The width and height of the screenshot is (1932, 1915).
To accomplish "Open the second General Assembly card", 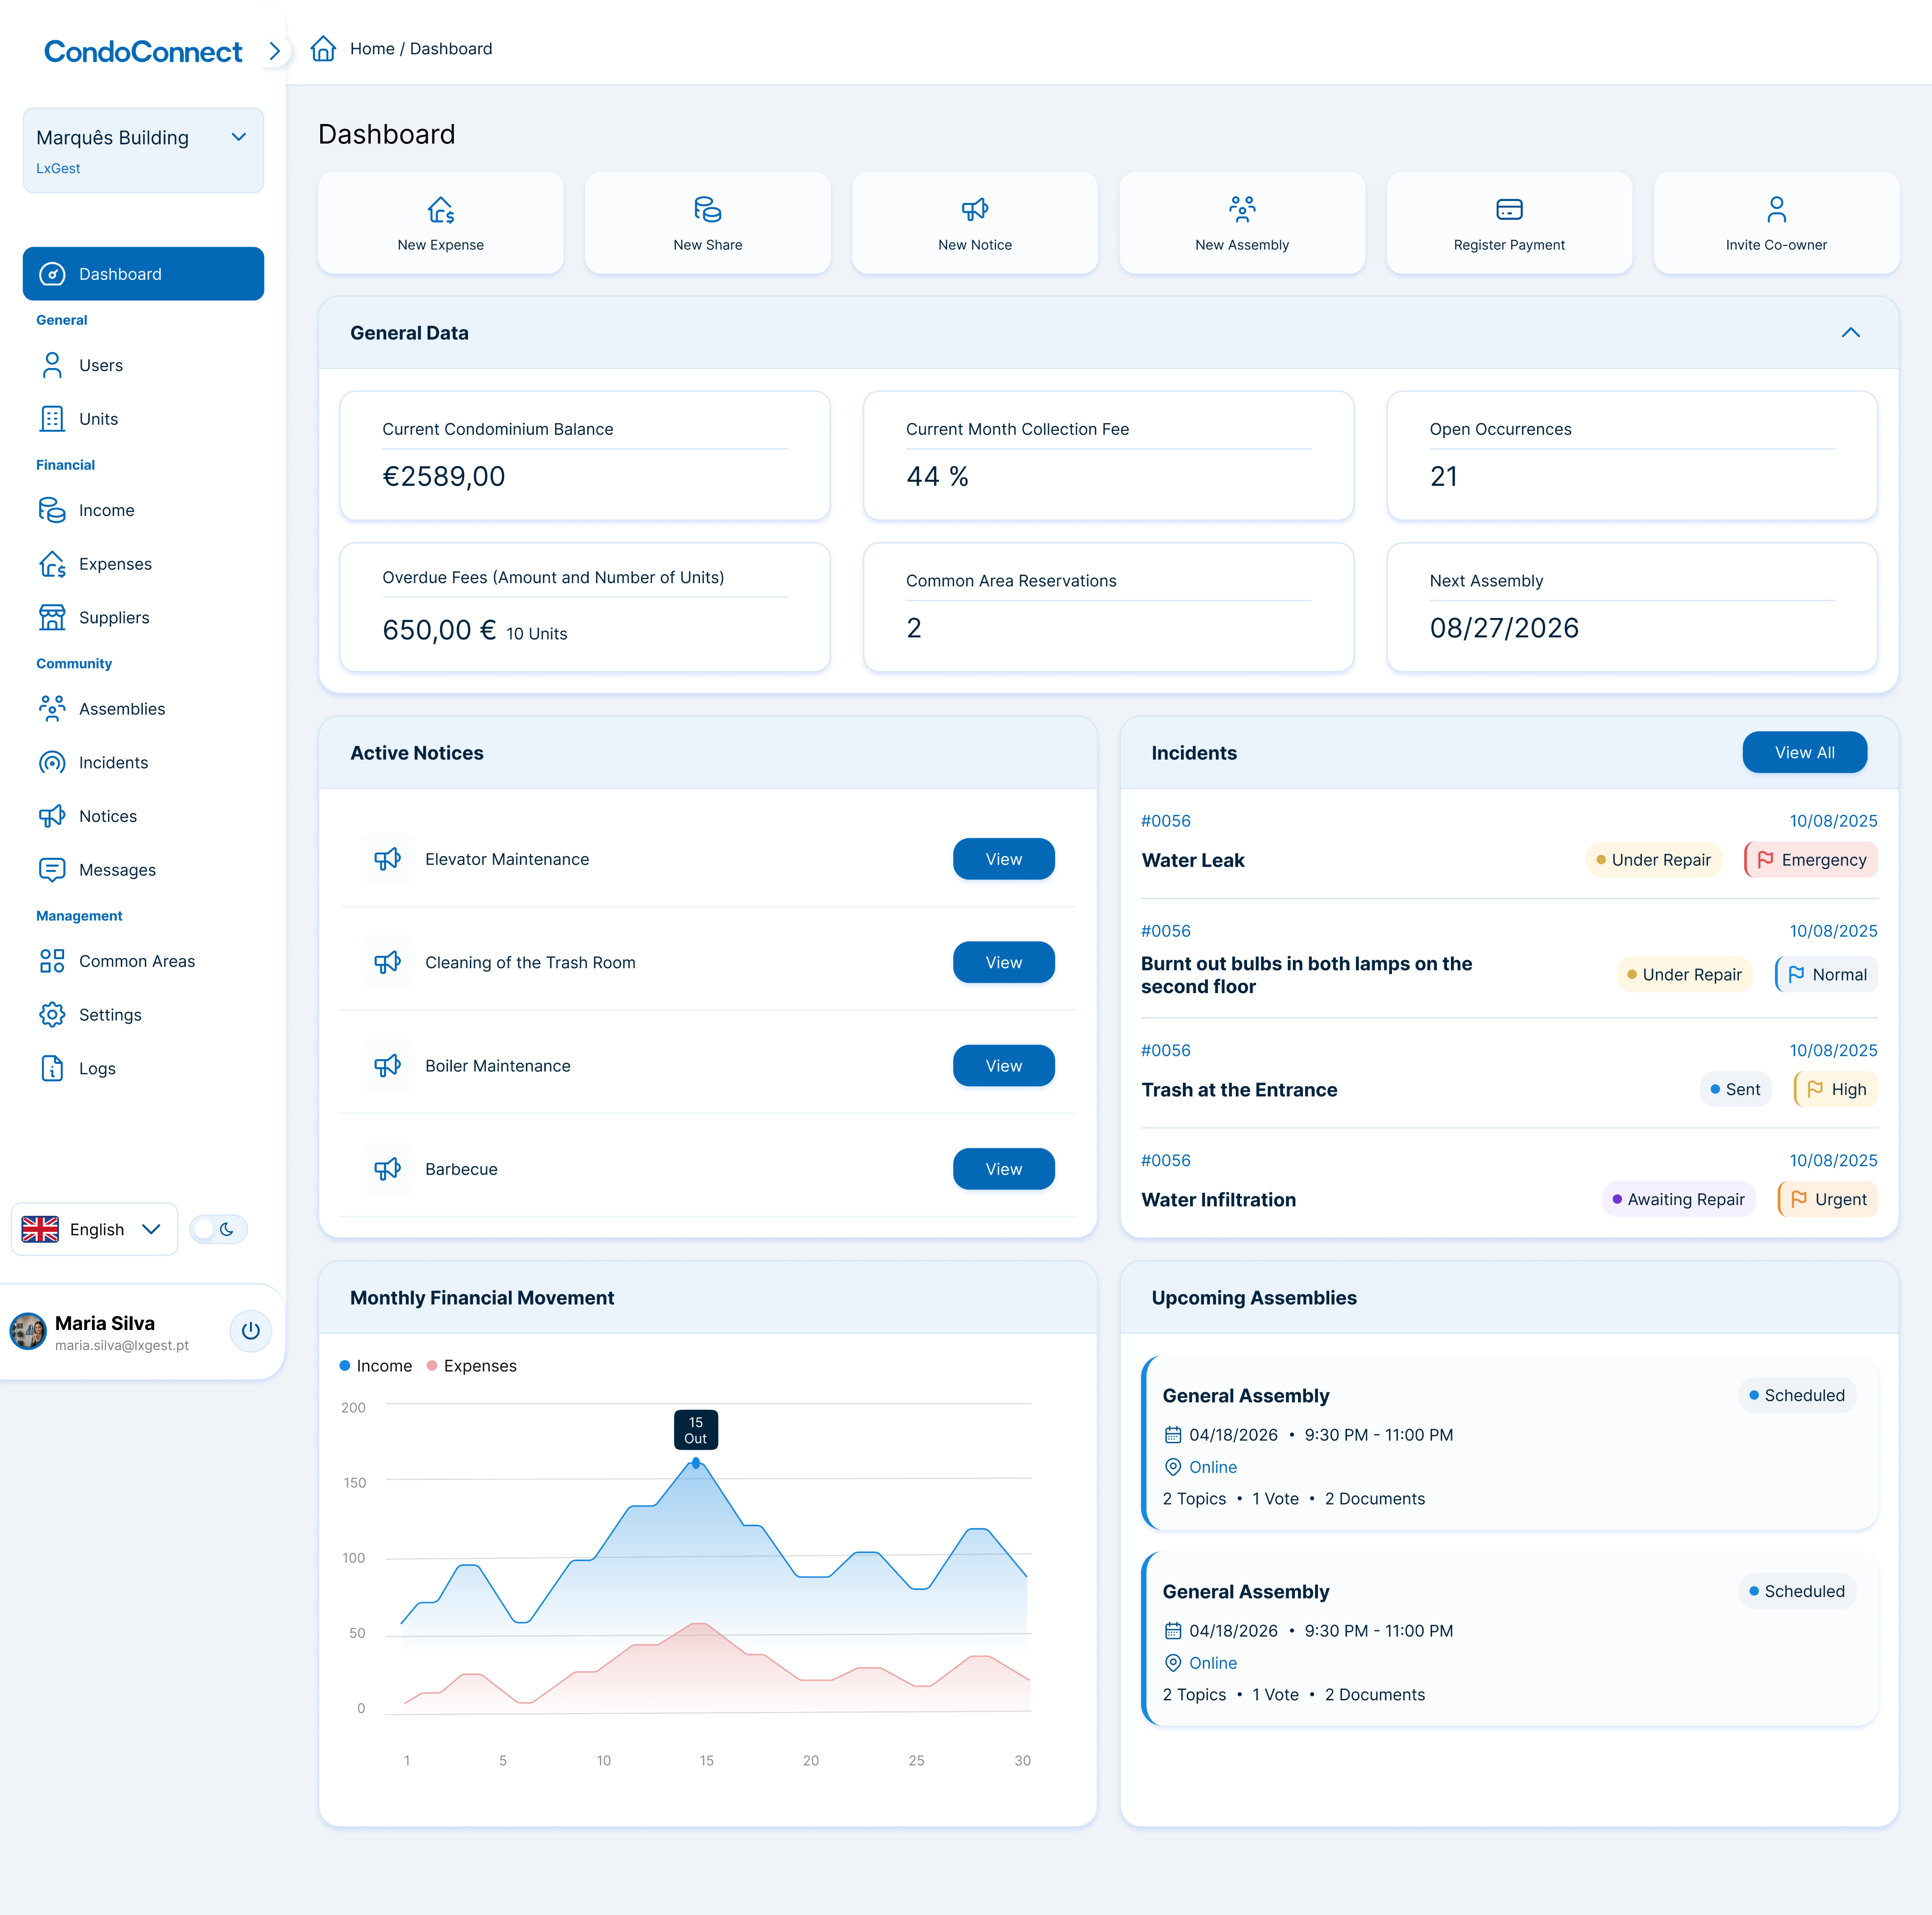I will [1509, 1639].
